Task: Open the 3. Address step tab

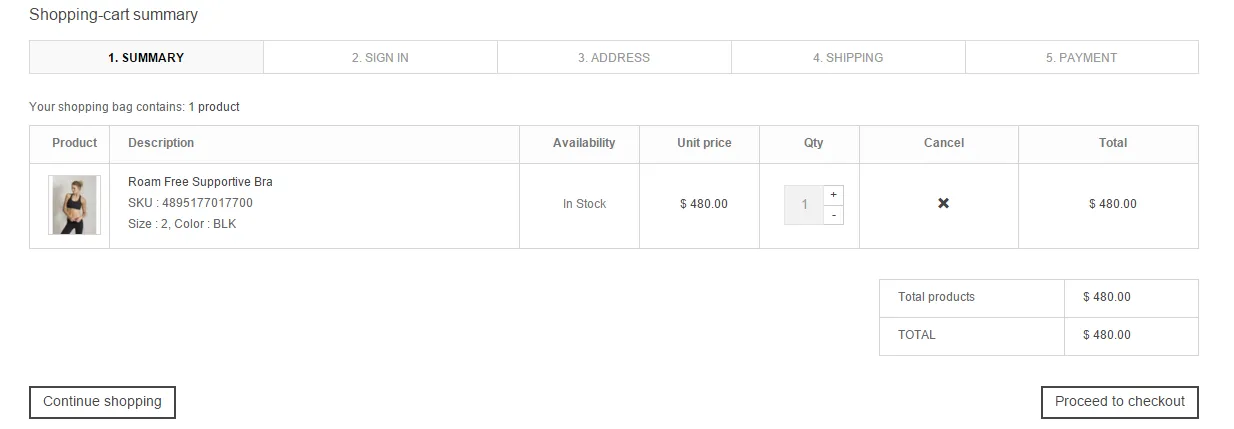Action: [614, 57]
